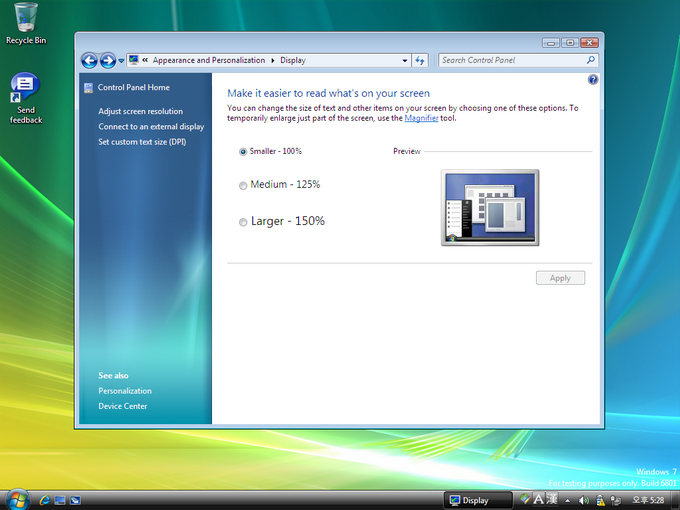Open Control Panel Home
The height and width of the screenshot is (510, 680).
coord(134,88)
